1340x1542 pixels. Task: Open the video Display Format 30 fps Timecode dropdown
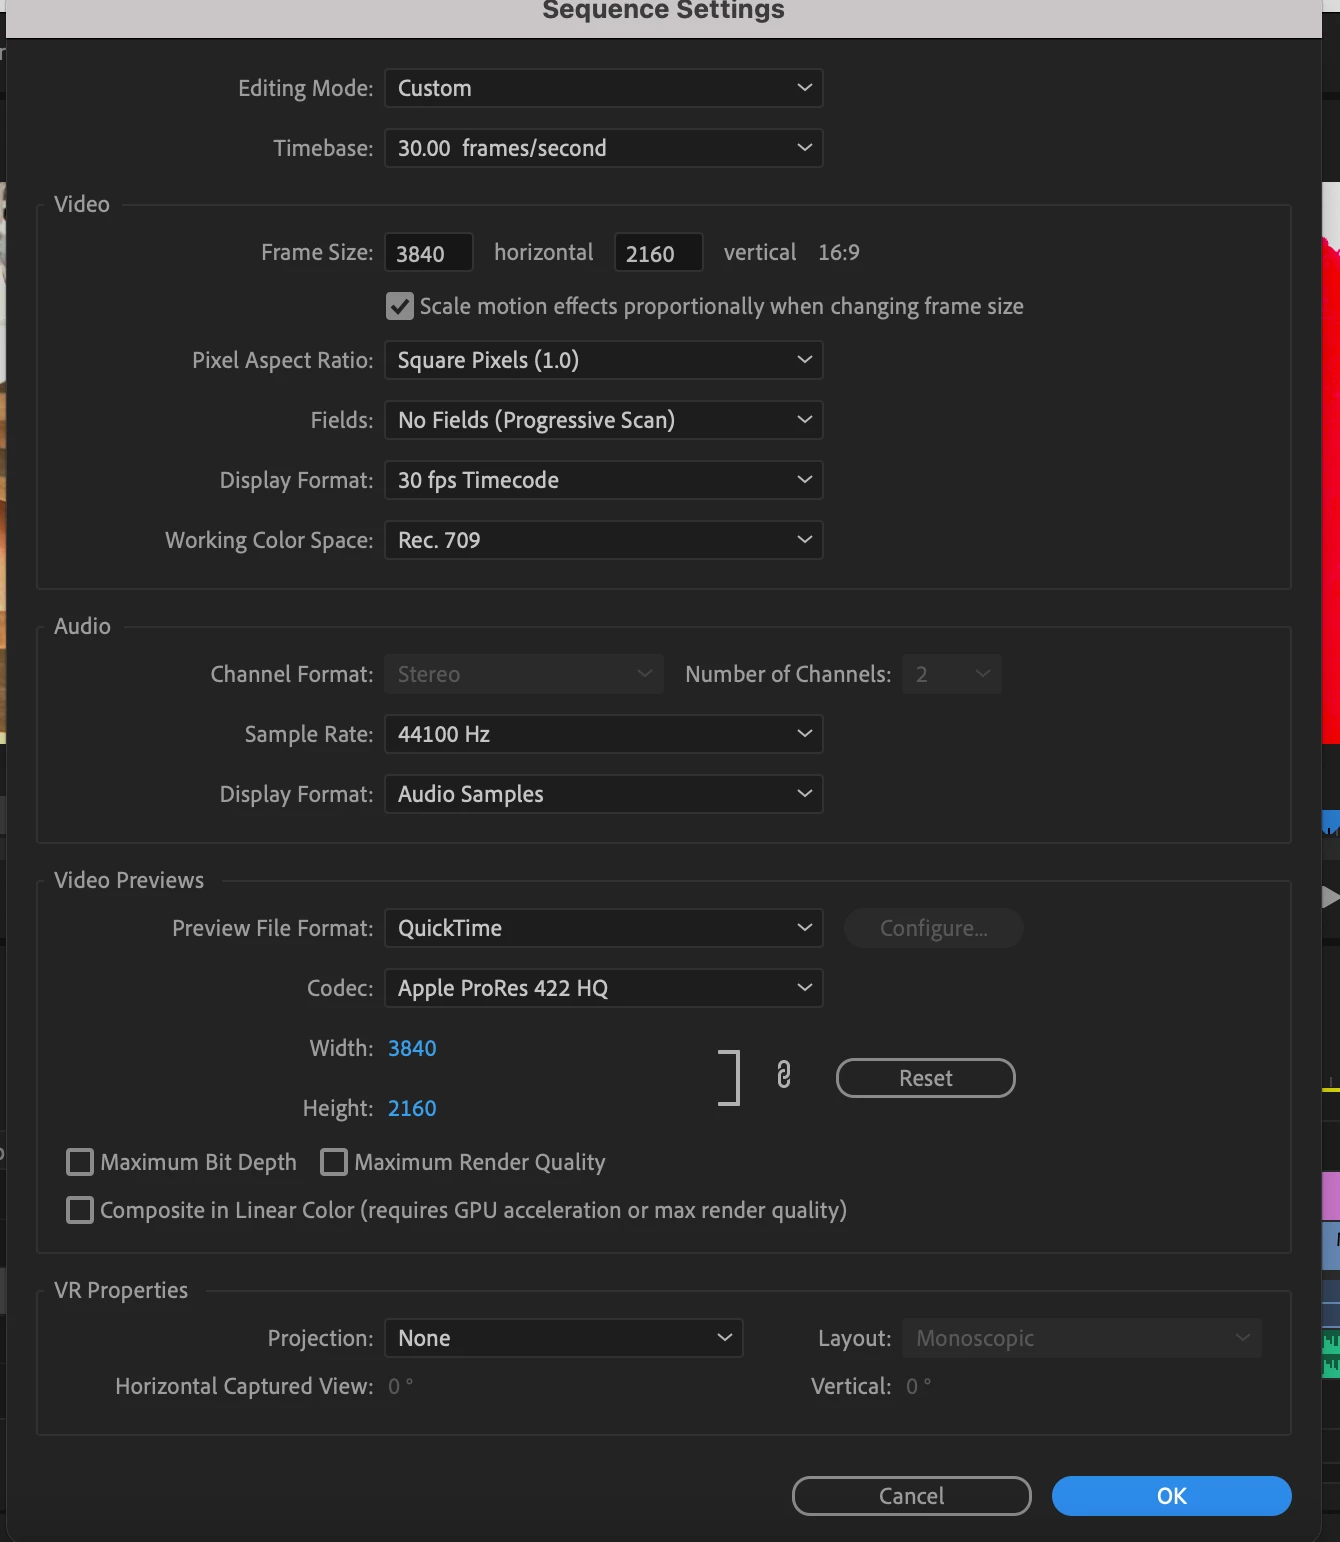(604, 480)
